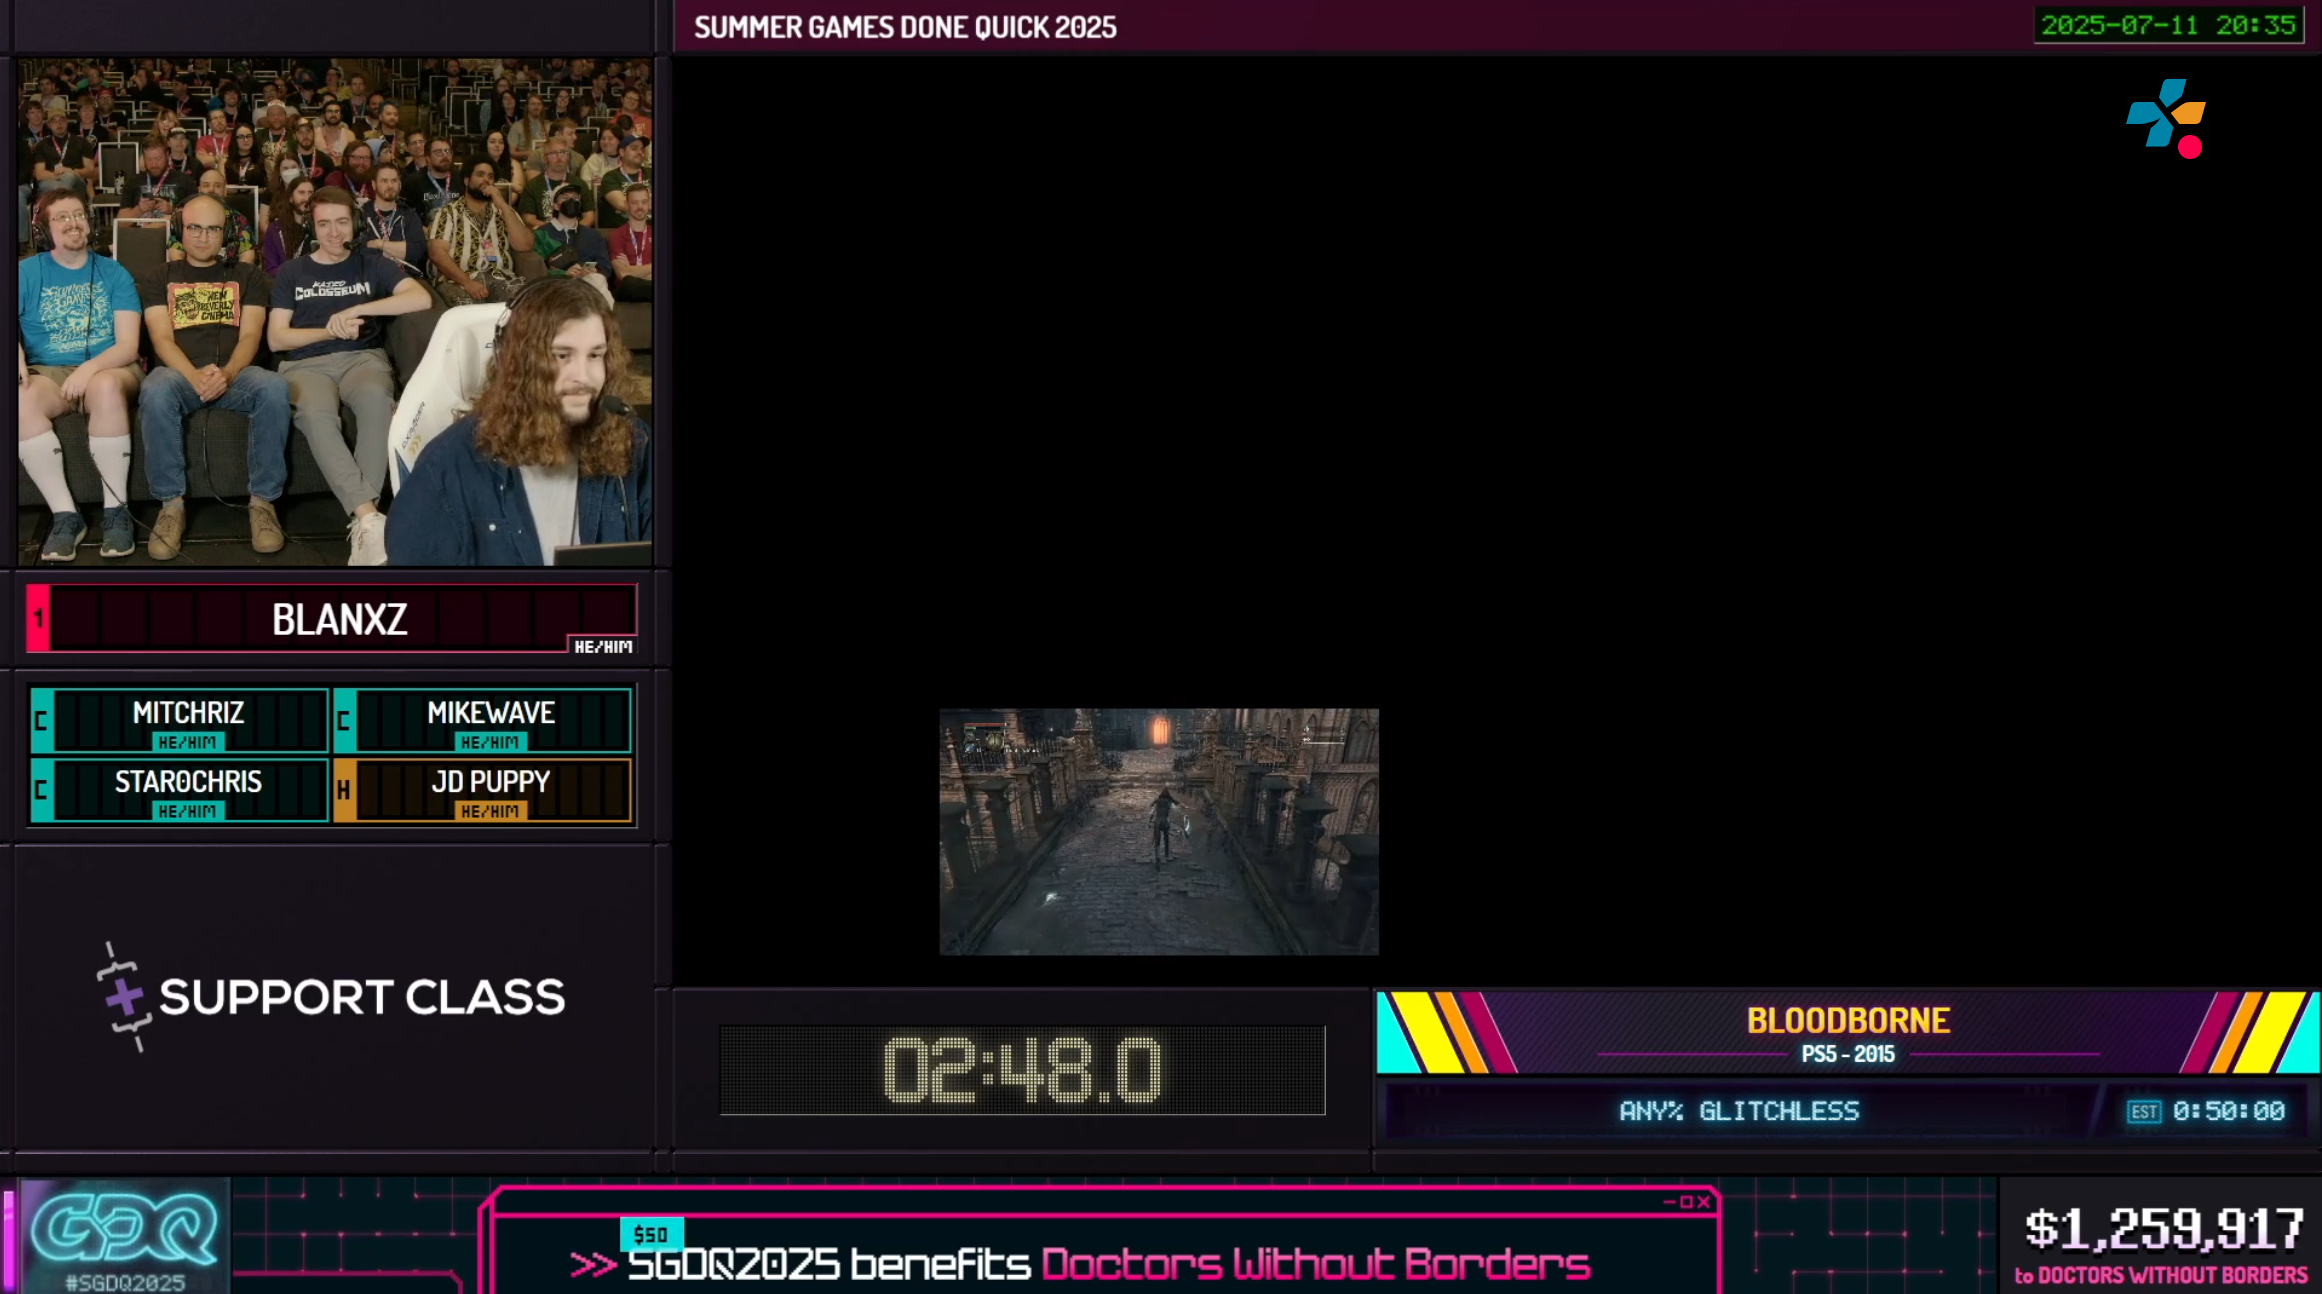Click the H badge next to JD PUPPY
The height and width of the screenshot is (1294, 2322).
[x=344, y=789]
